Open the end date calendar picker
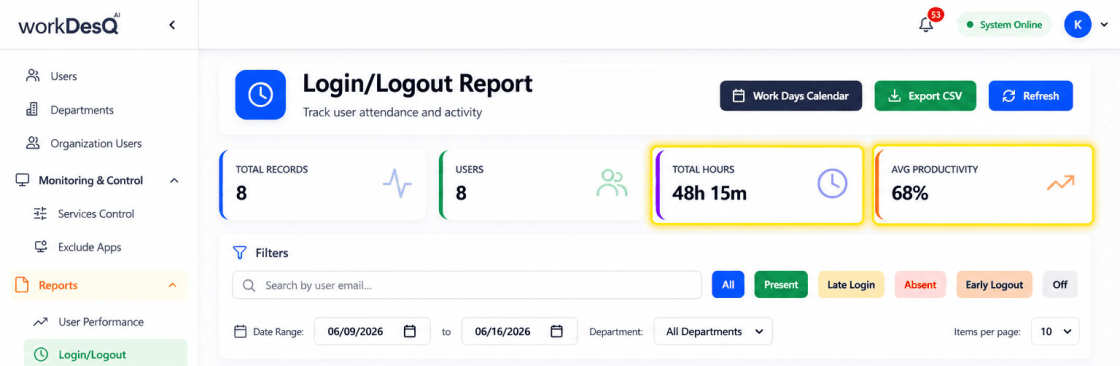This screenshot has height=366, width=1120. (557, 331)
